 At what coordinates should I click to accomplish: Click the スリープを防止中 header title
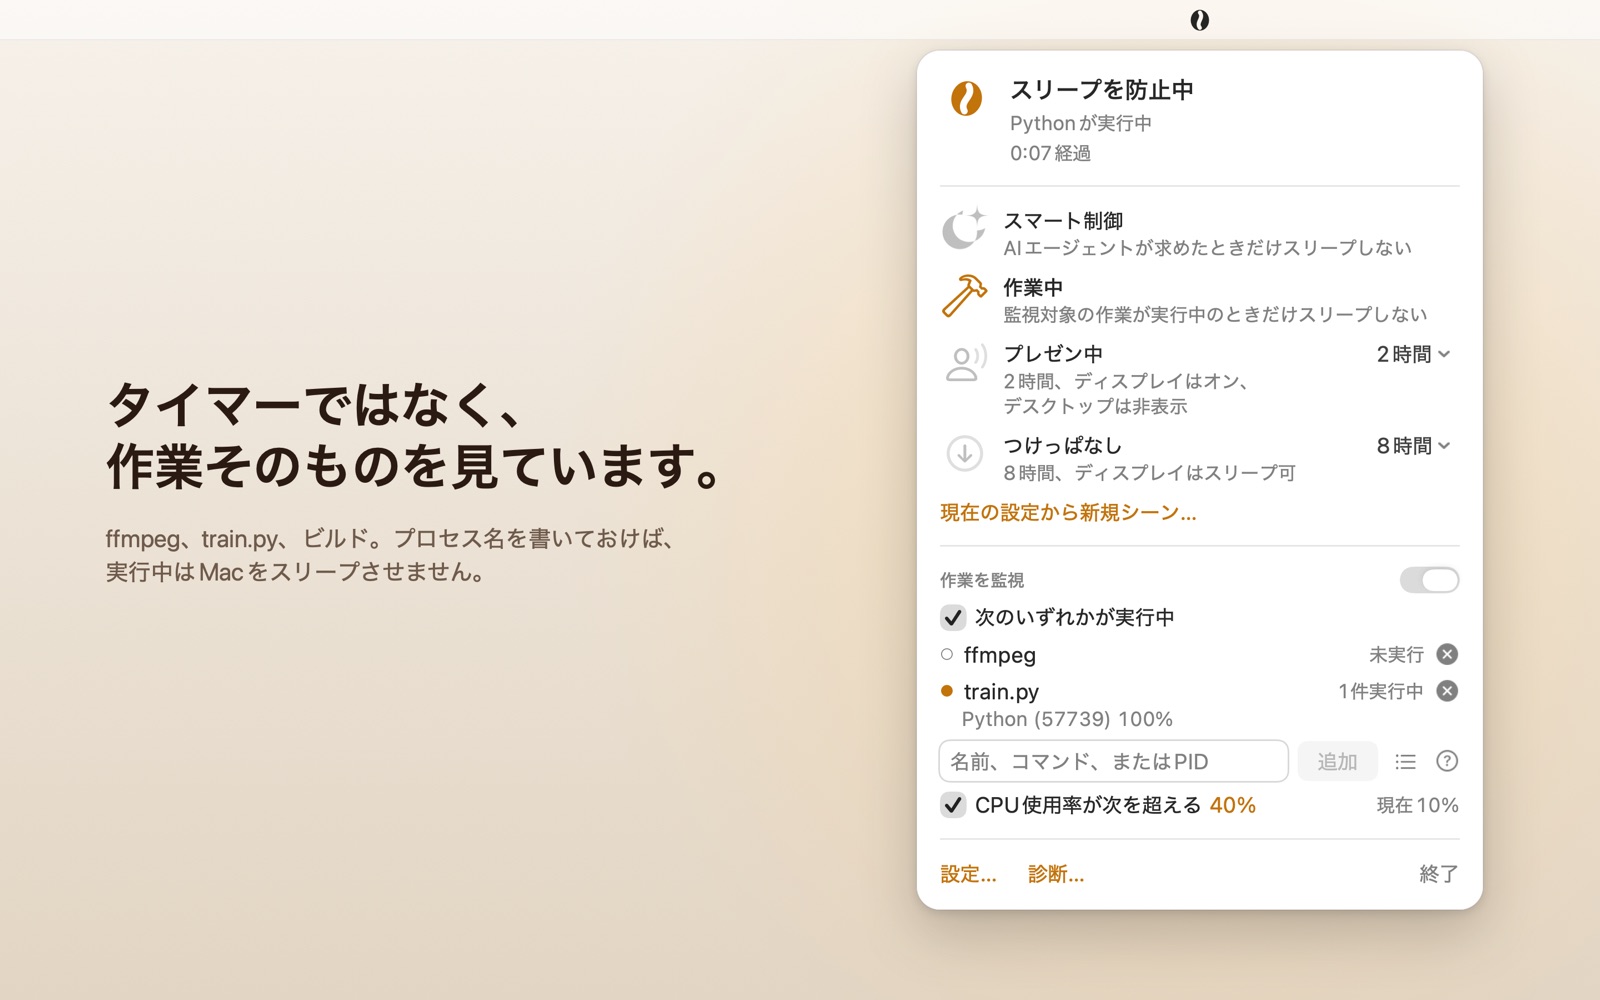click(x=1102, y=90)
